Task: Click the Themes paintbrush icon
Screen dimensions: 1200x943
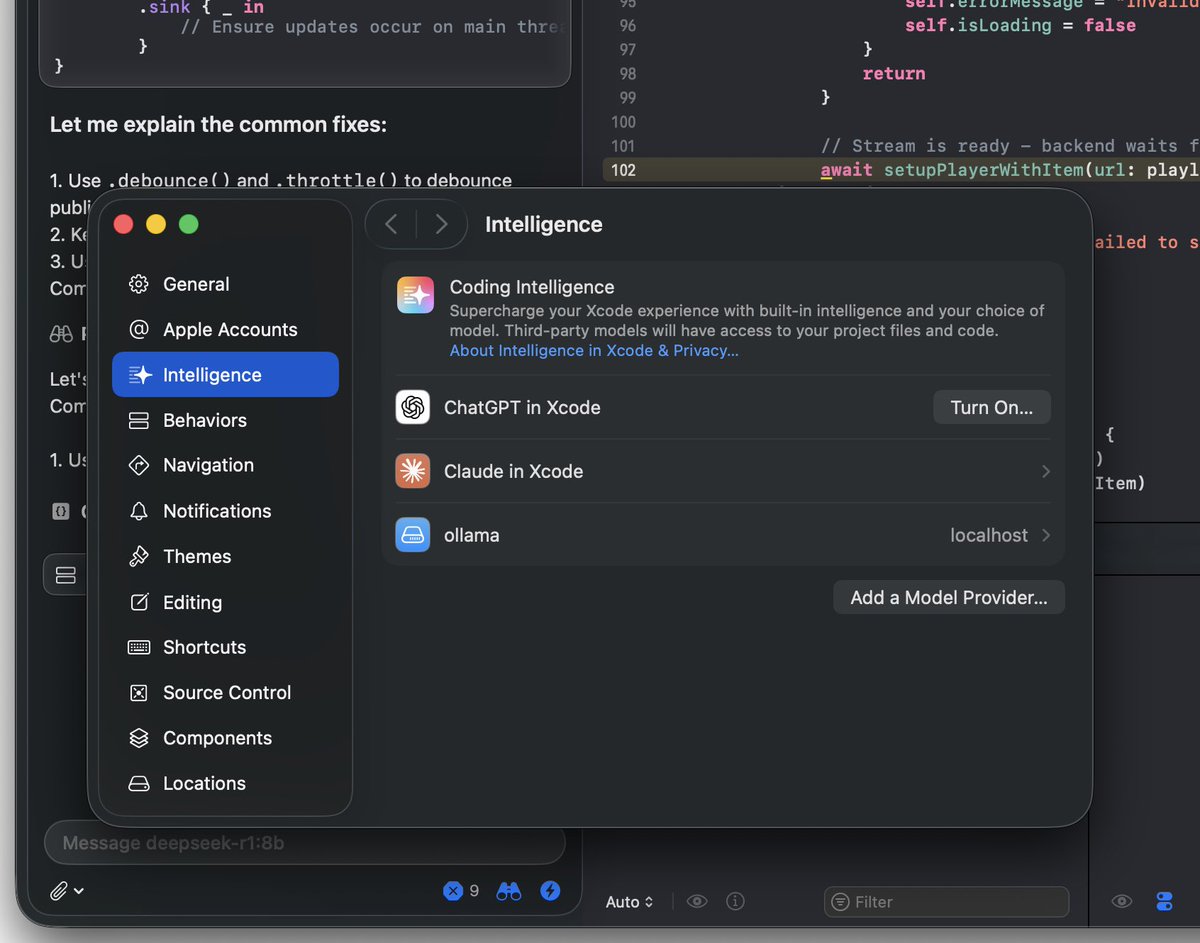Action: click(x=139, y=557)
